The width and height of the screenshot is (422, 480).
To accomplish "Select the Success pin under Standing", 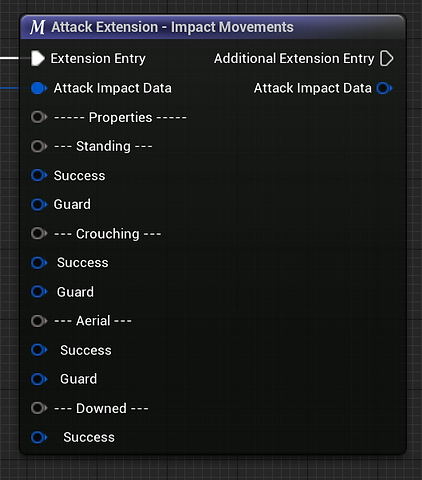I will click(x=39, y=175).
